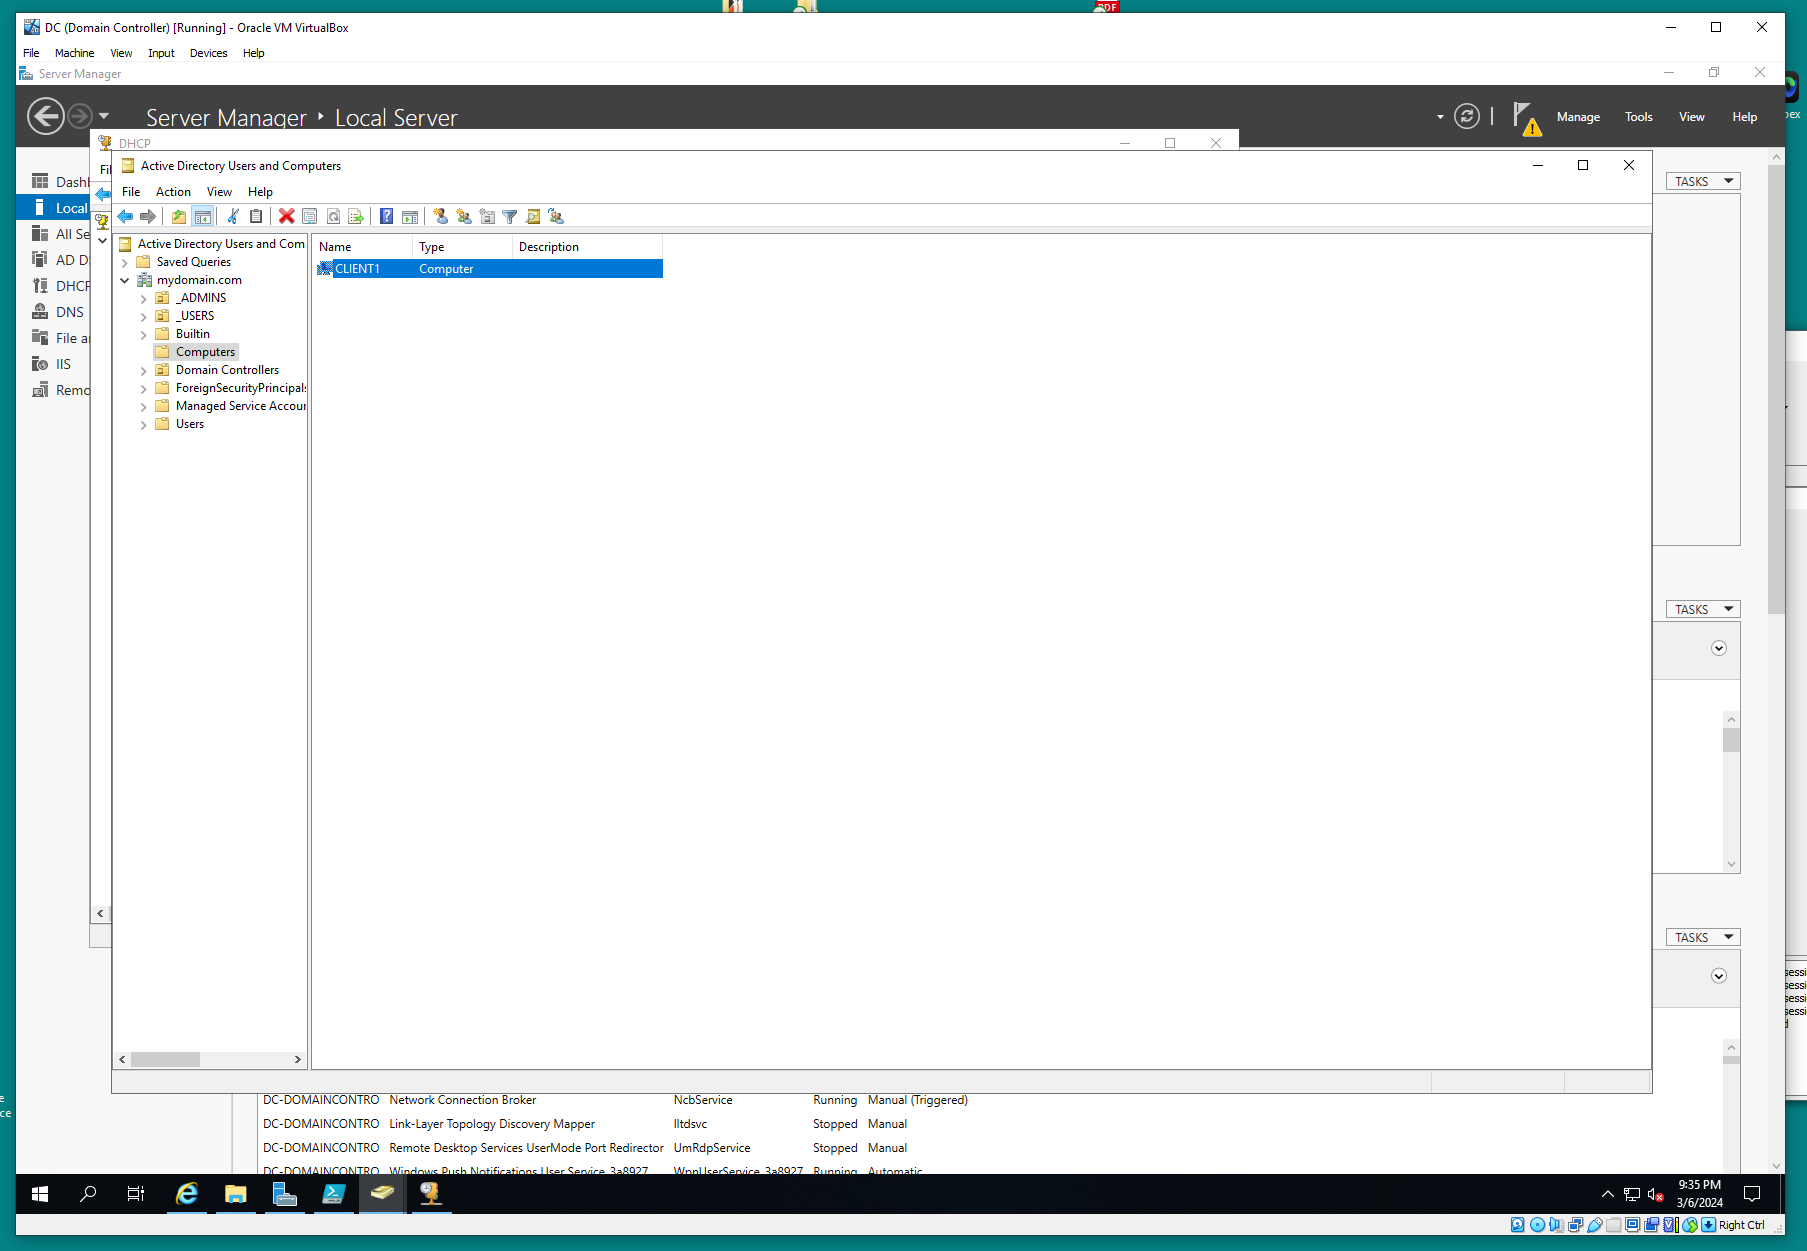Delete the selected object with red X
This screenshot has height=1251, width=1807.
[x=287, y=216]
